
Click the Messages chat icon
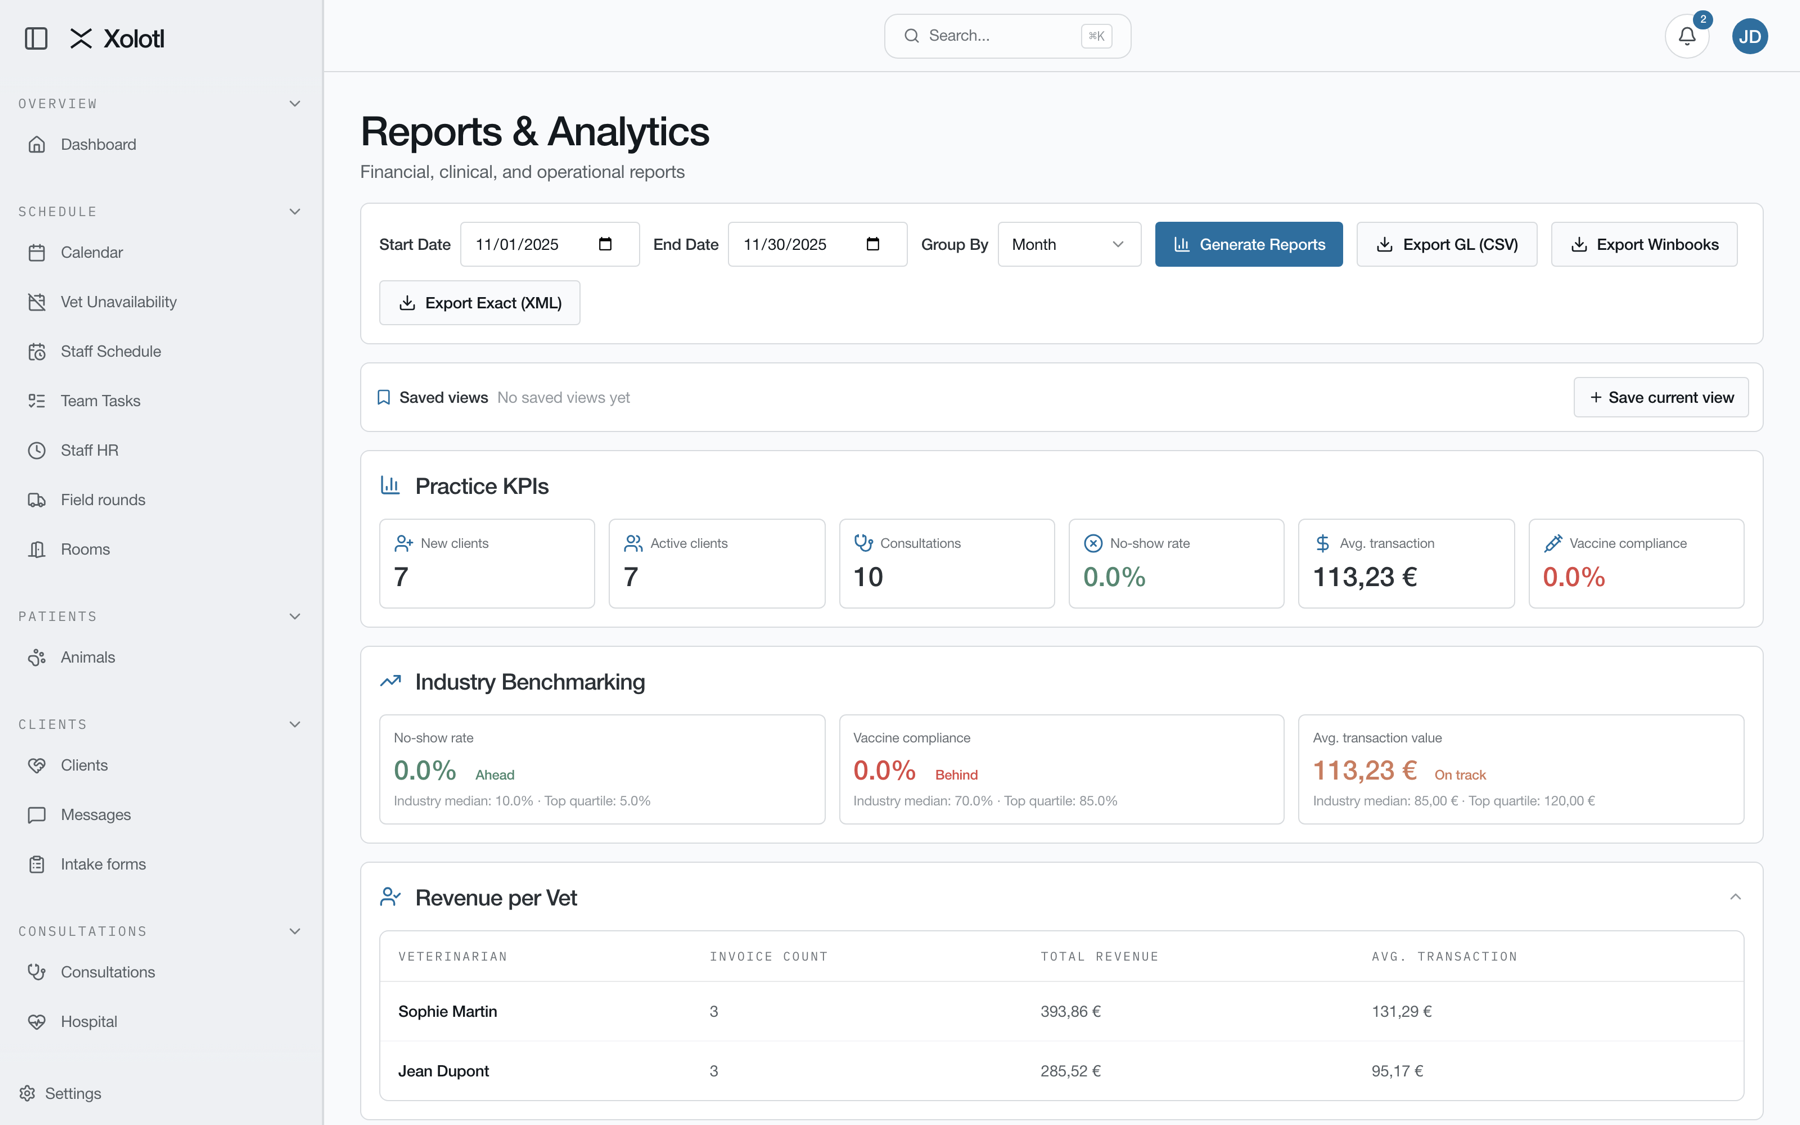click(37, 815)
